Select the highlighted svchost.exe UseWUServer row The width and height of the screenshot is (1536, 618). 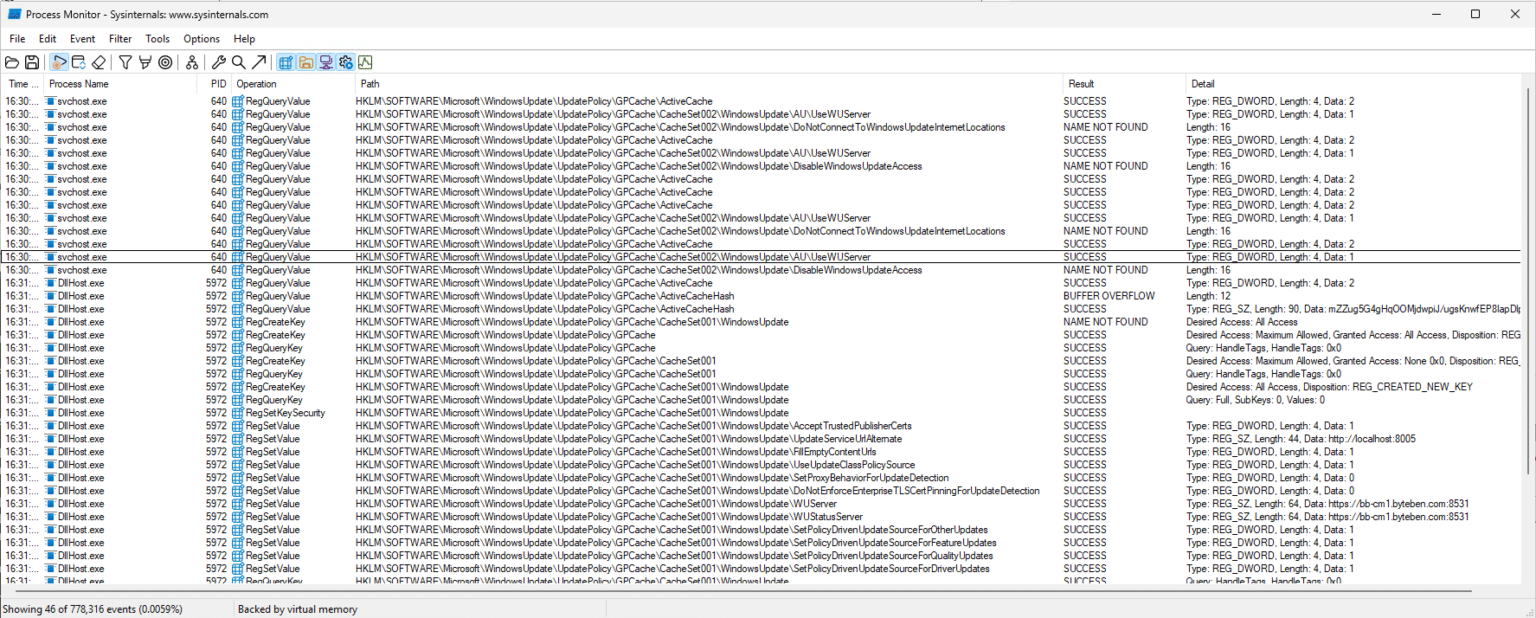pyautogui.click(x=400, y=257)
